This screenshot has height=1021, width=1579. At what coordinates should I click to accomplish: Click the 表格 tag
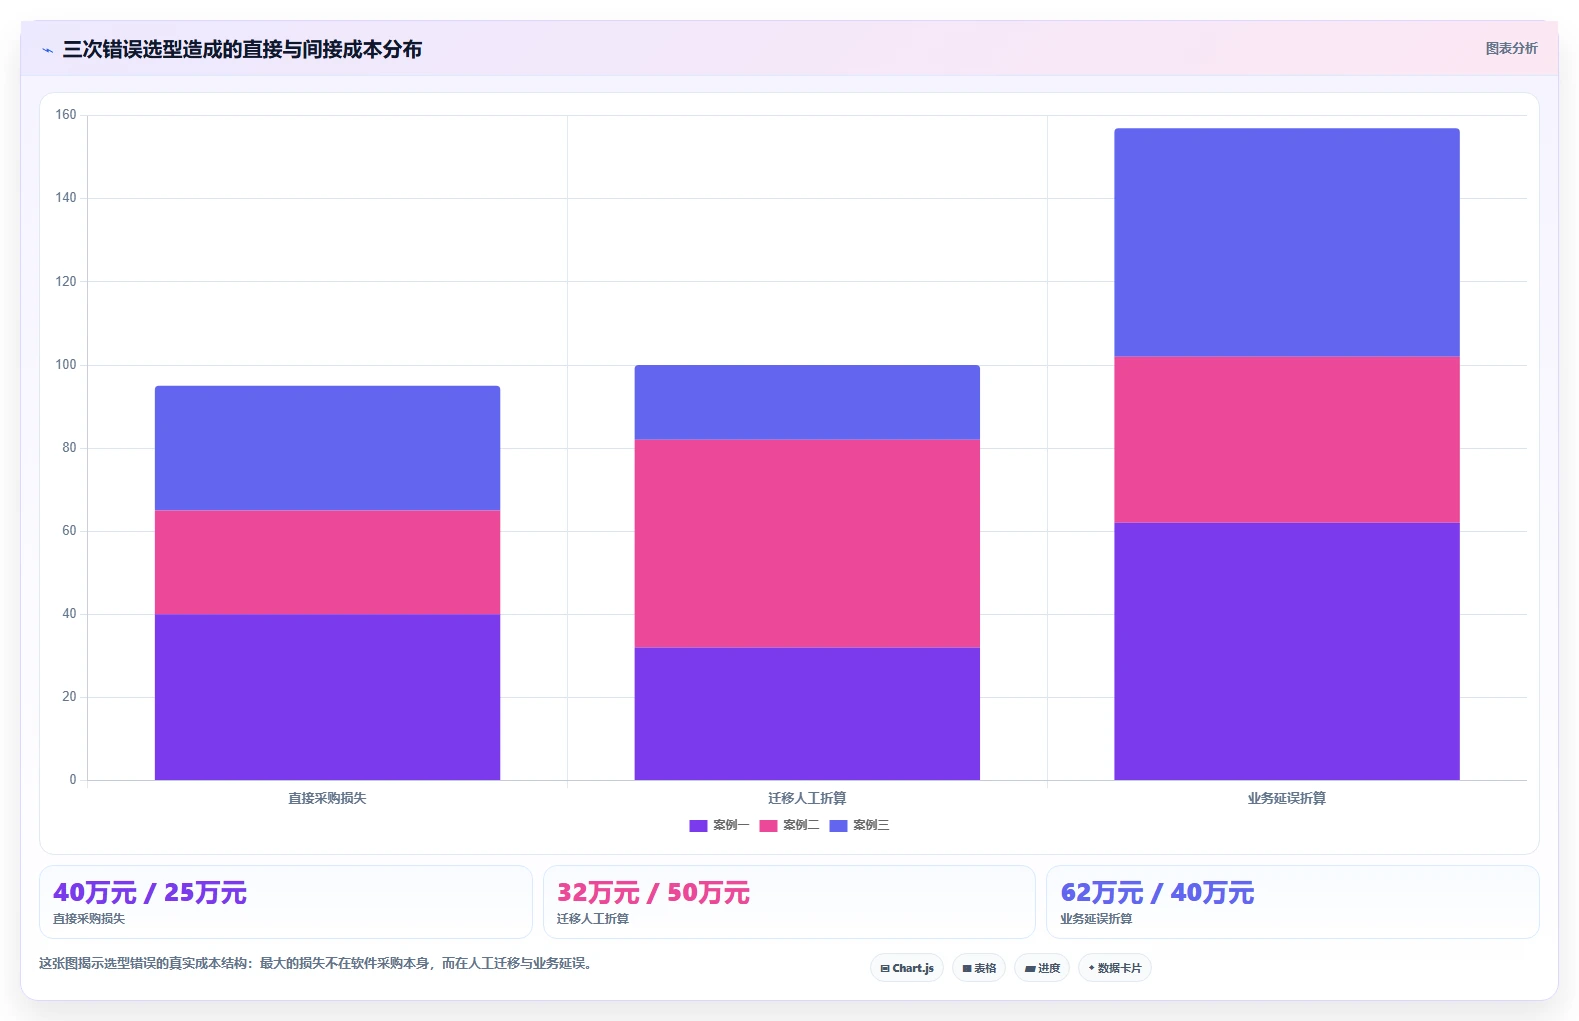click(979, 968)
